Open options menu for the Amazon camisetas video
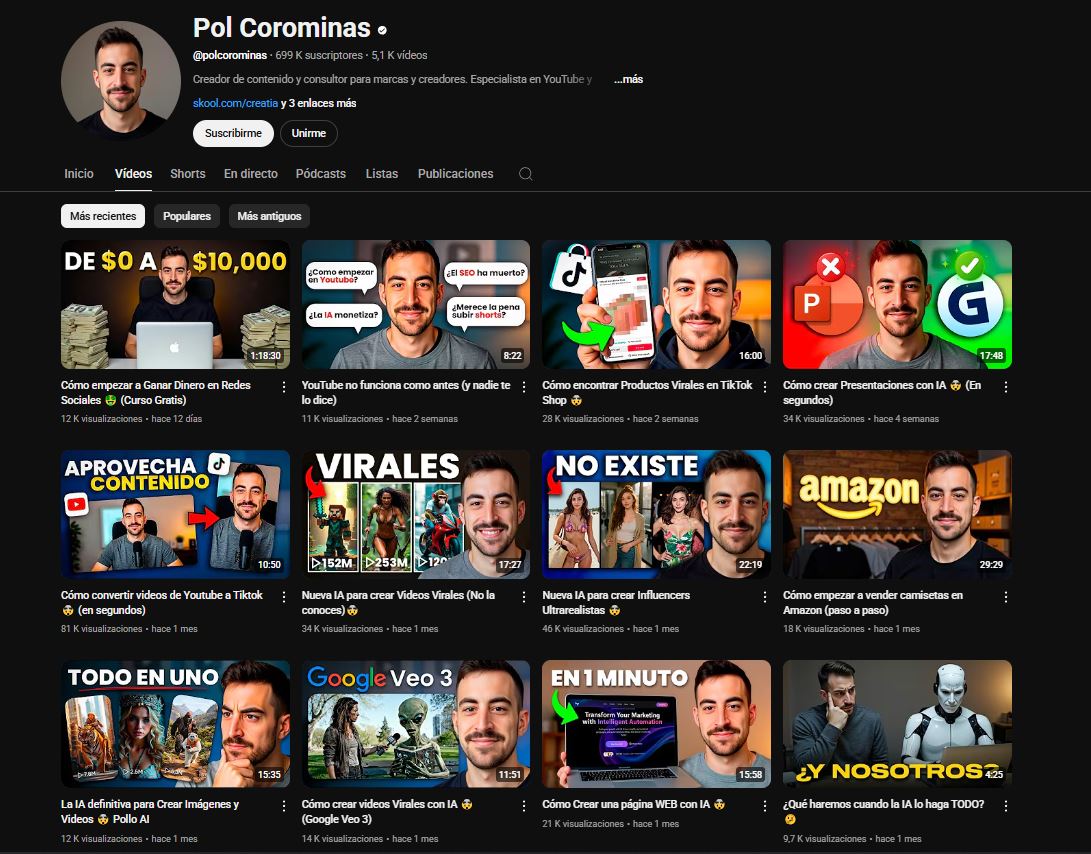This screenshot has width=1091, height=854. pyautogui.click(x=1004, y=598)
